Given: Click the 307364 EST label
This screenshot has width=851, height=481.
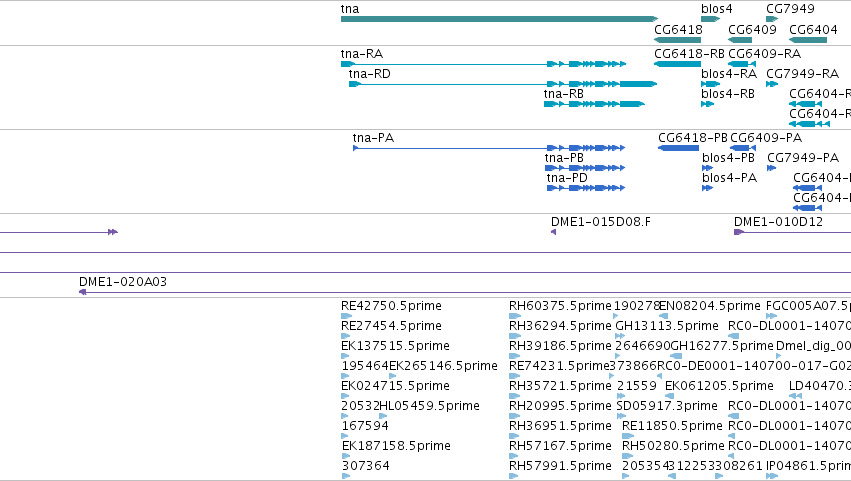Looking at the screenshot, I should click(x=366, y=466).
